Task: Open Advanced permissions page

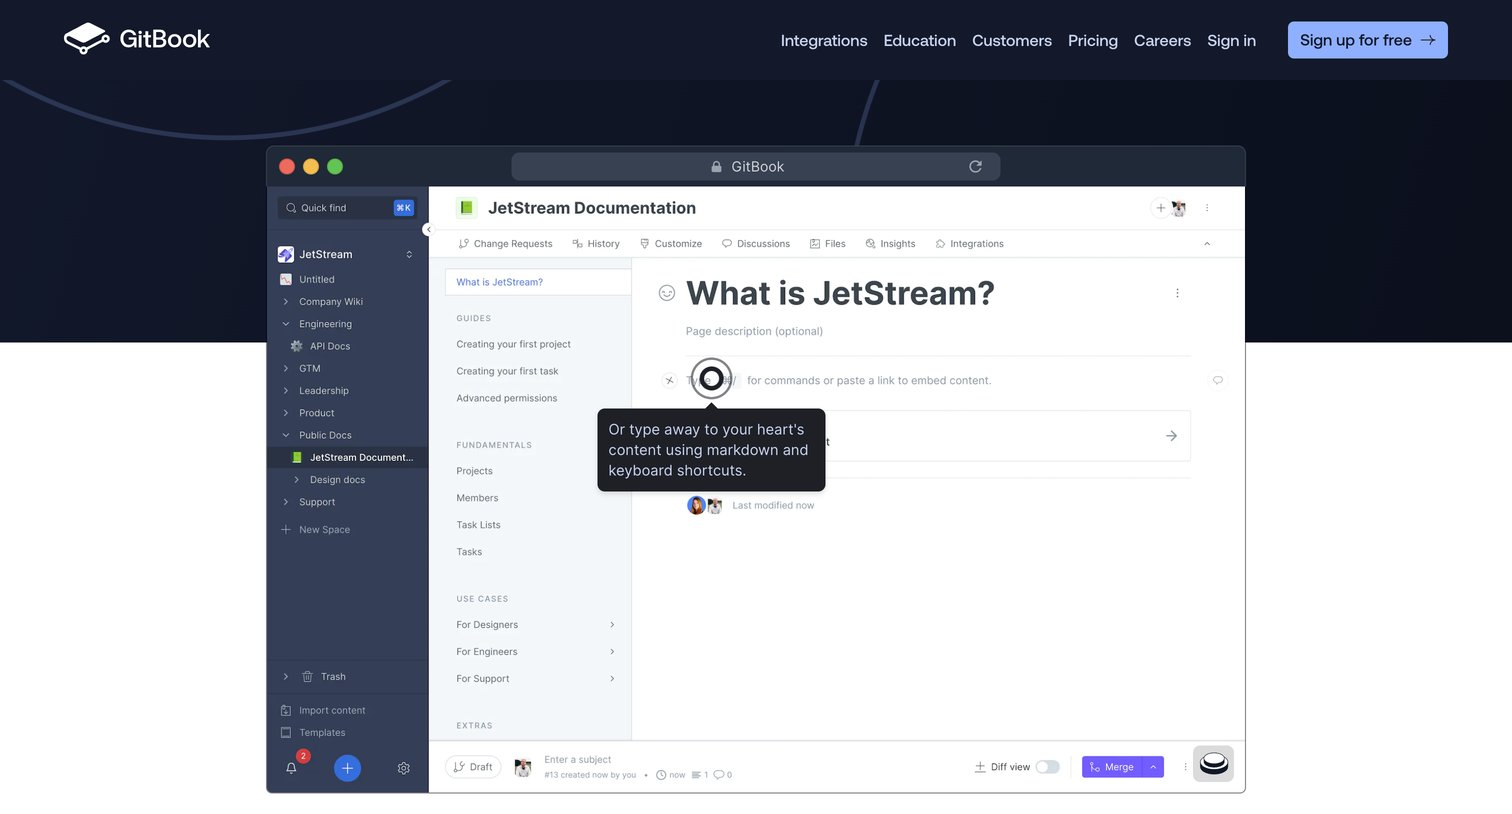Action: pyautogui.click(x=506, y=398)
